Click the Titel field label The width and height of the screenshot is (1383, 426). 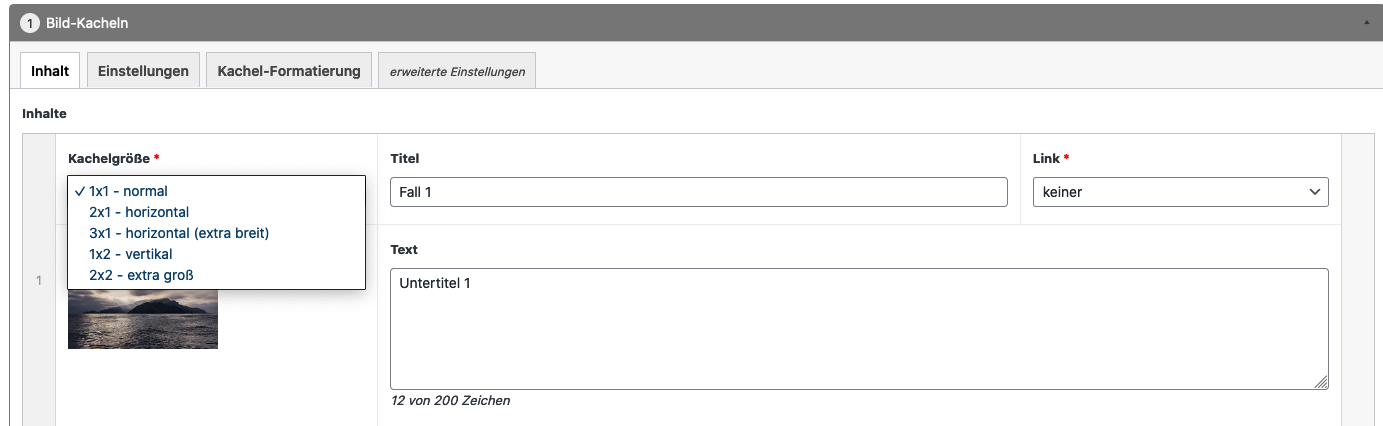click(405, 158)
